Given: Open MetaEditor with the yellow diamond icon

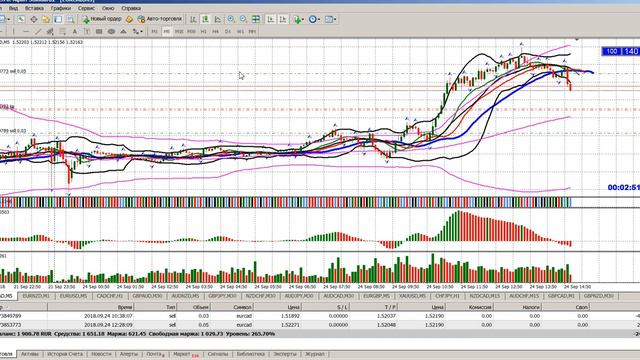Looking at the screenshot, I should click(129, 19).
